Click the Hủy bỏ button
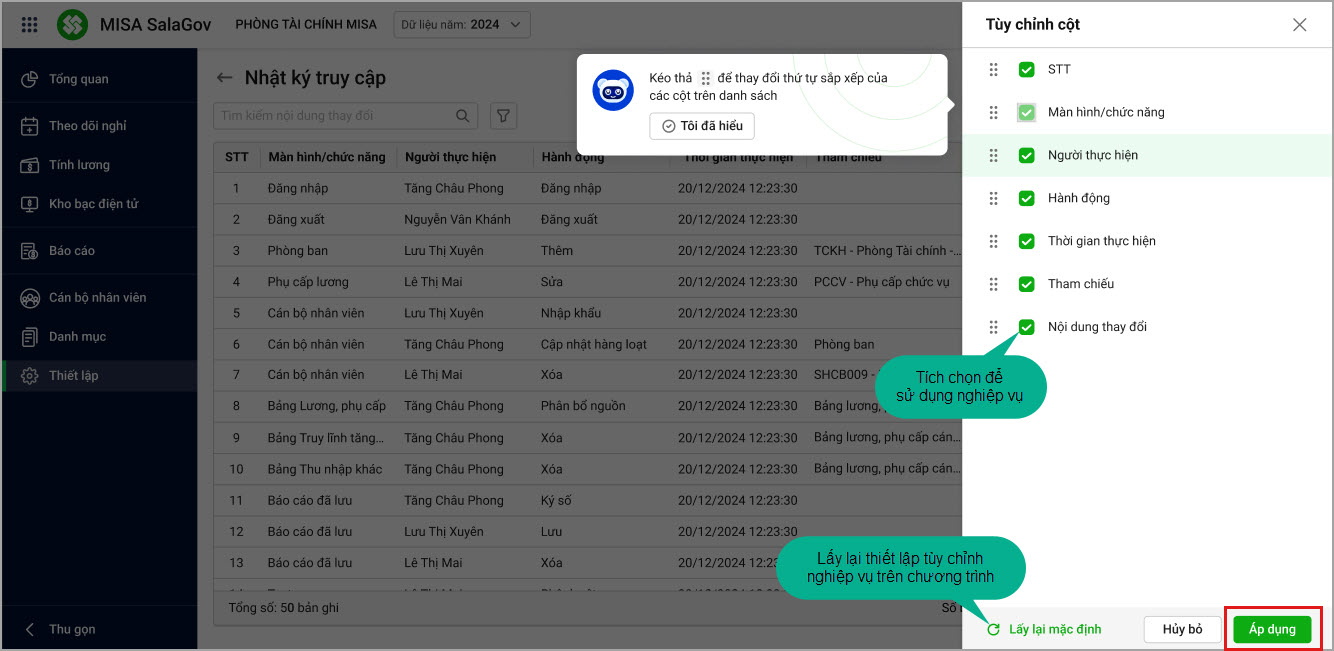This screenshot has height=651, width=1334. pyautogui.click(x=1182, y=630)
